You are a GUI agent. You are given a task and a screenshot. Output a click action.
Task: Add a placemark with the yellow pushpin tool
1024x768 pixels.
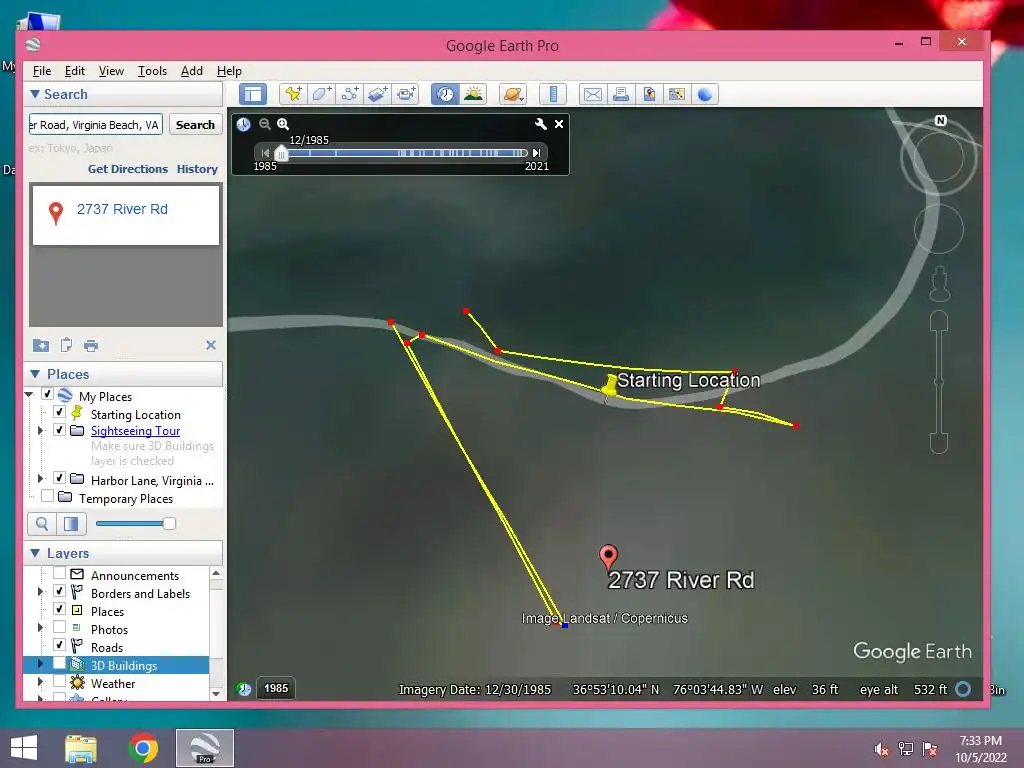click(293, 94)
